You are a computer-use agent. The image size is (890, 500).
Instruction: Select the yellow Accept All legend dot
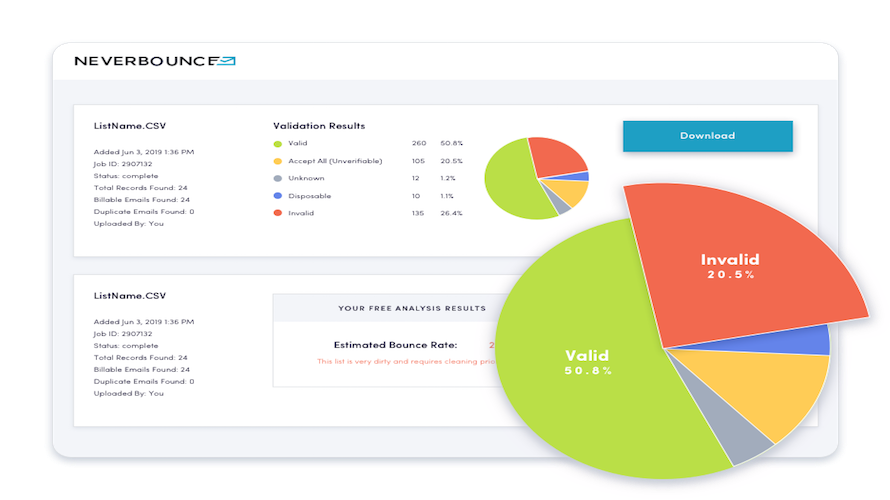coord(278,161)
